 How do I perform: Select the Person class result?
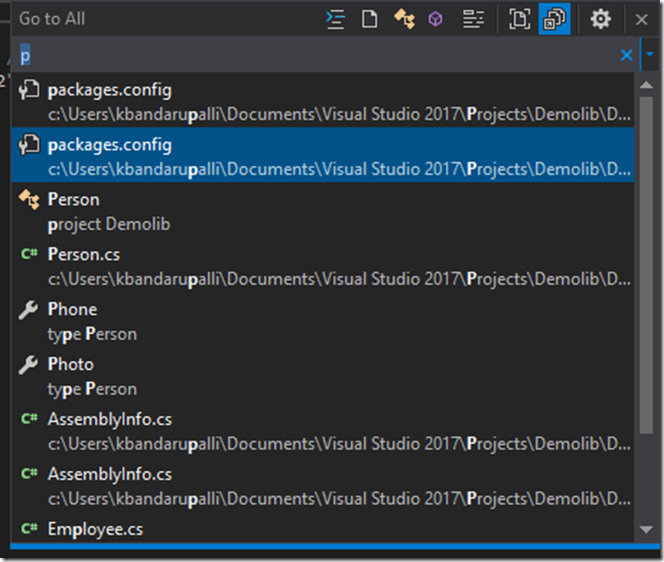pyautogui.click(x=322, y=211)
